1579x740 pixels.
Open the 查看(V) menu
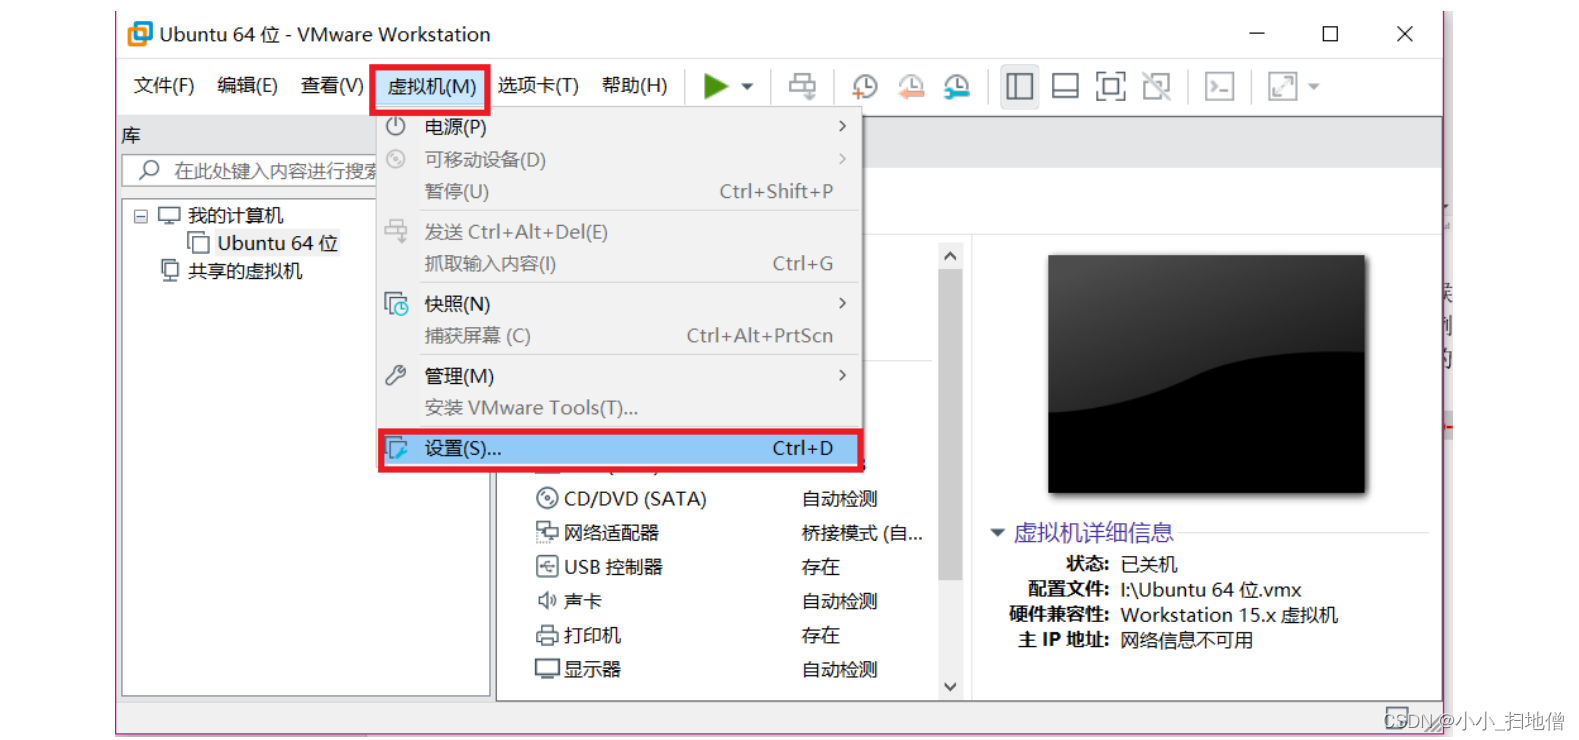tap(332, 86)
